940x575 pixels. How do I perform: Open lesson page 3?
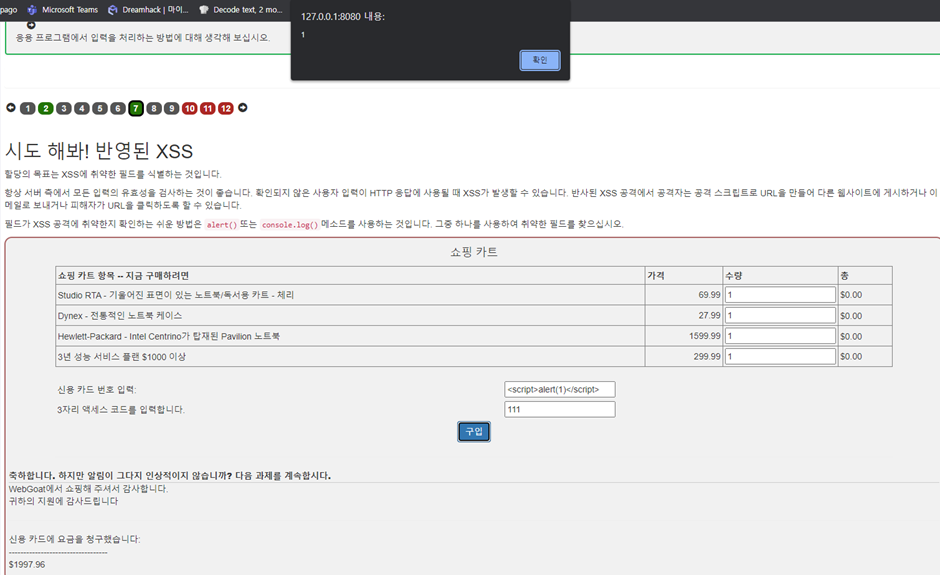[x=64, y=109]
